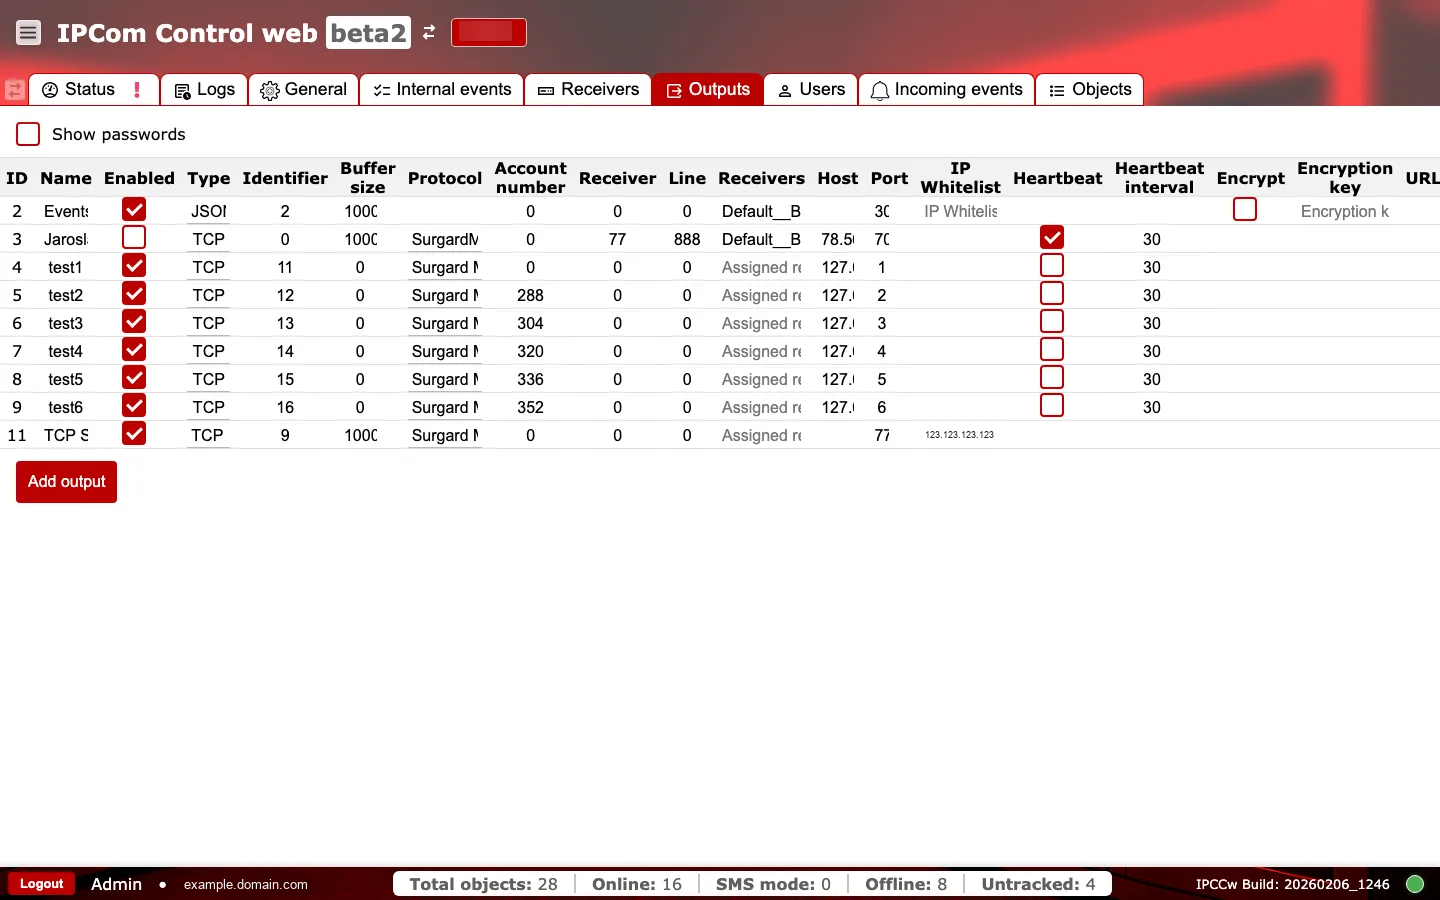
Task: Open the Objects tab
Action: 1089,89
